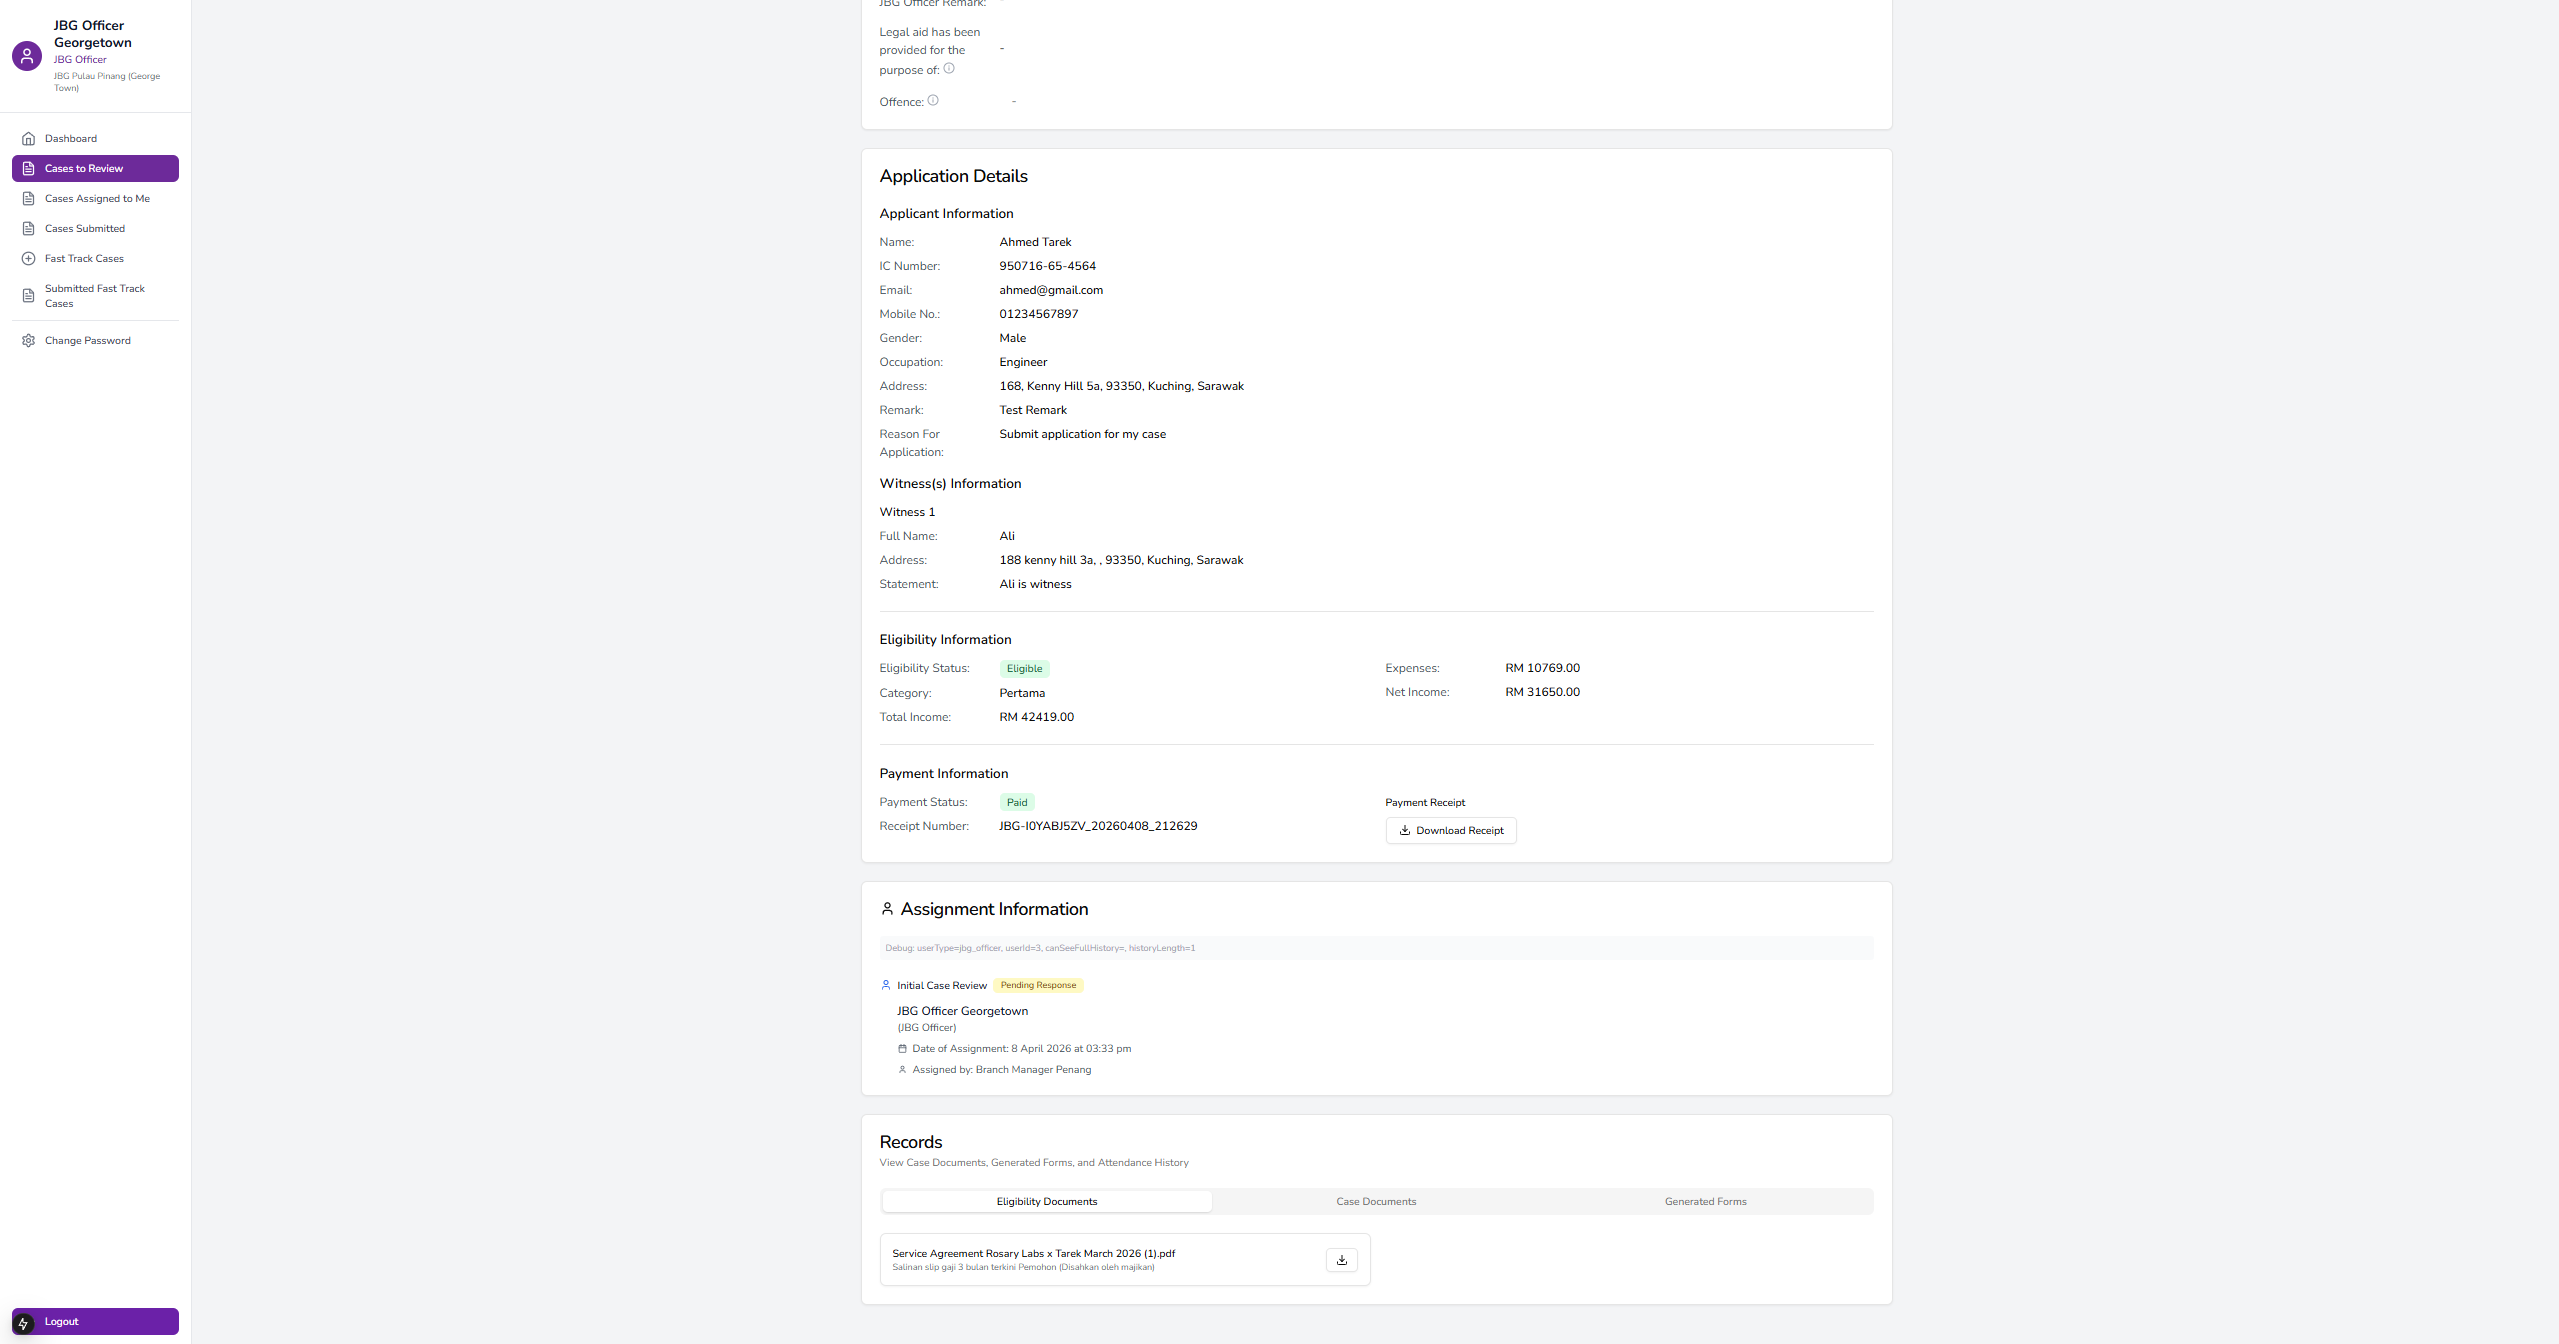Click the Service Agreement Rosary Labs file entry
The image size is (2559, 1344).
point(1033,1254)
